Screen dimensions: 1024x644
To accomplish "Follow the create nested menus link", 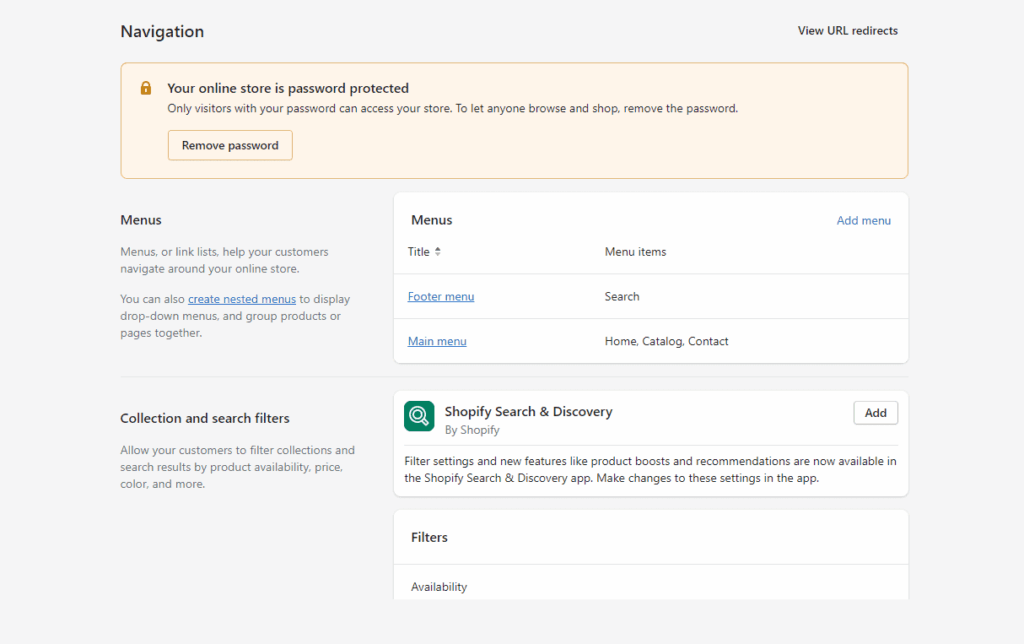I will pyautogui.click(x=242, y=299).
